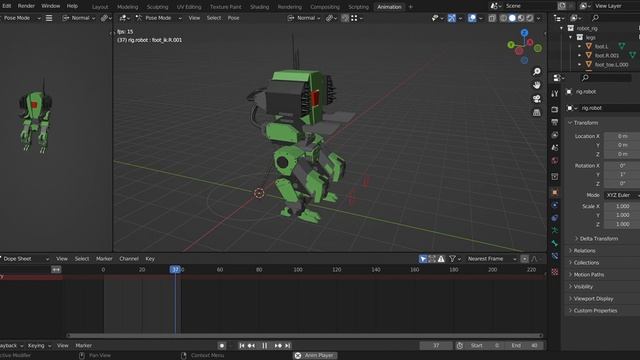Toggle camera view icon in viewport
The image size is (640, 360).
[x=537, y=99]
